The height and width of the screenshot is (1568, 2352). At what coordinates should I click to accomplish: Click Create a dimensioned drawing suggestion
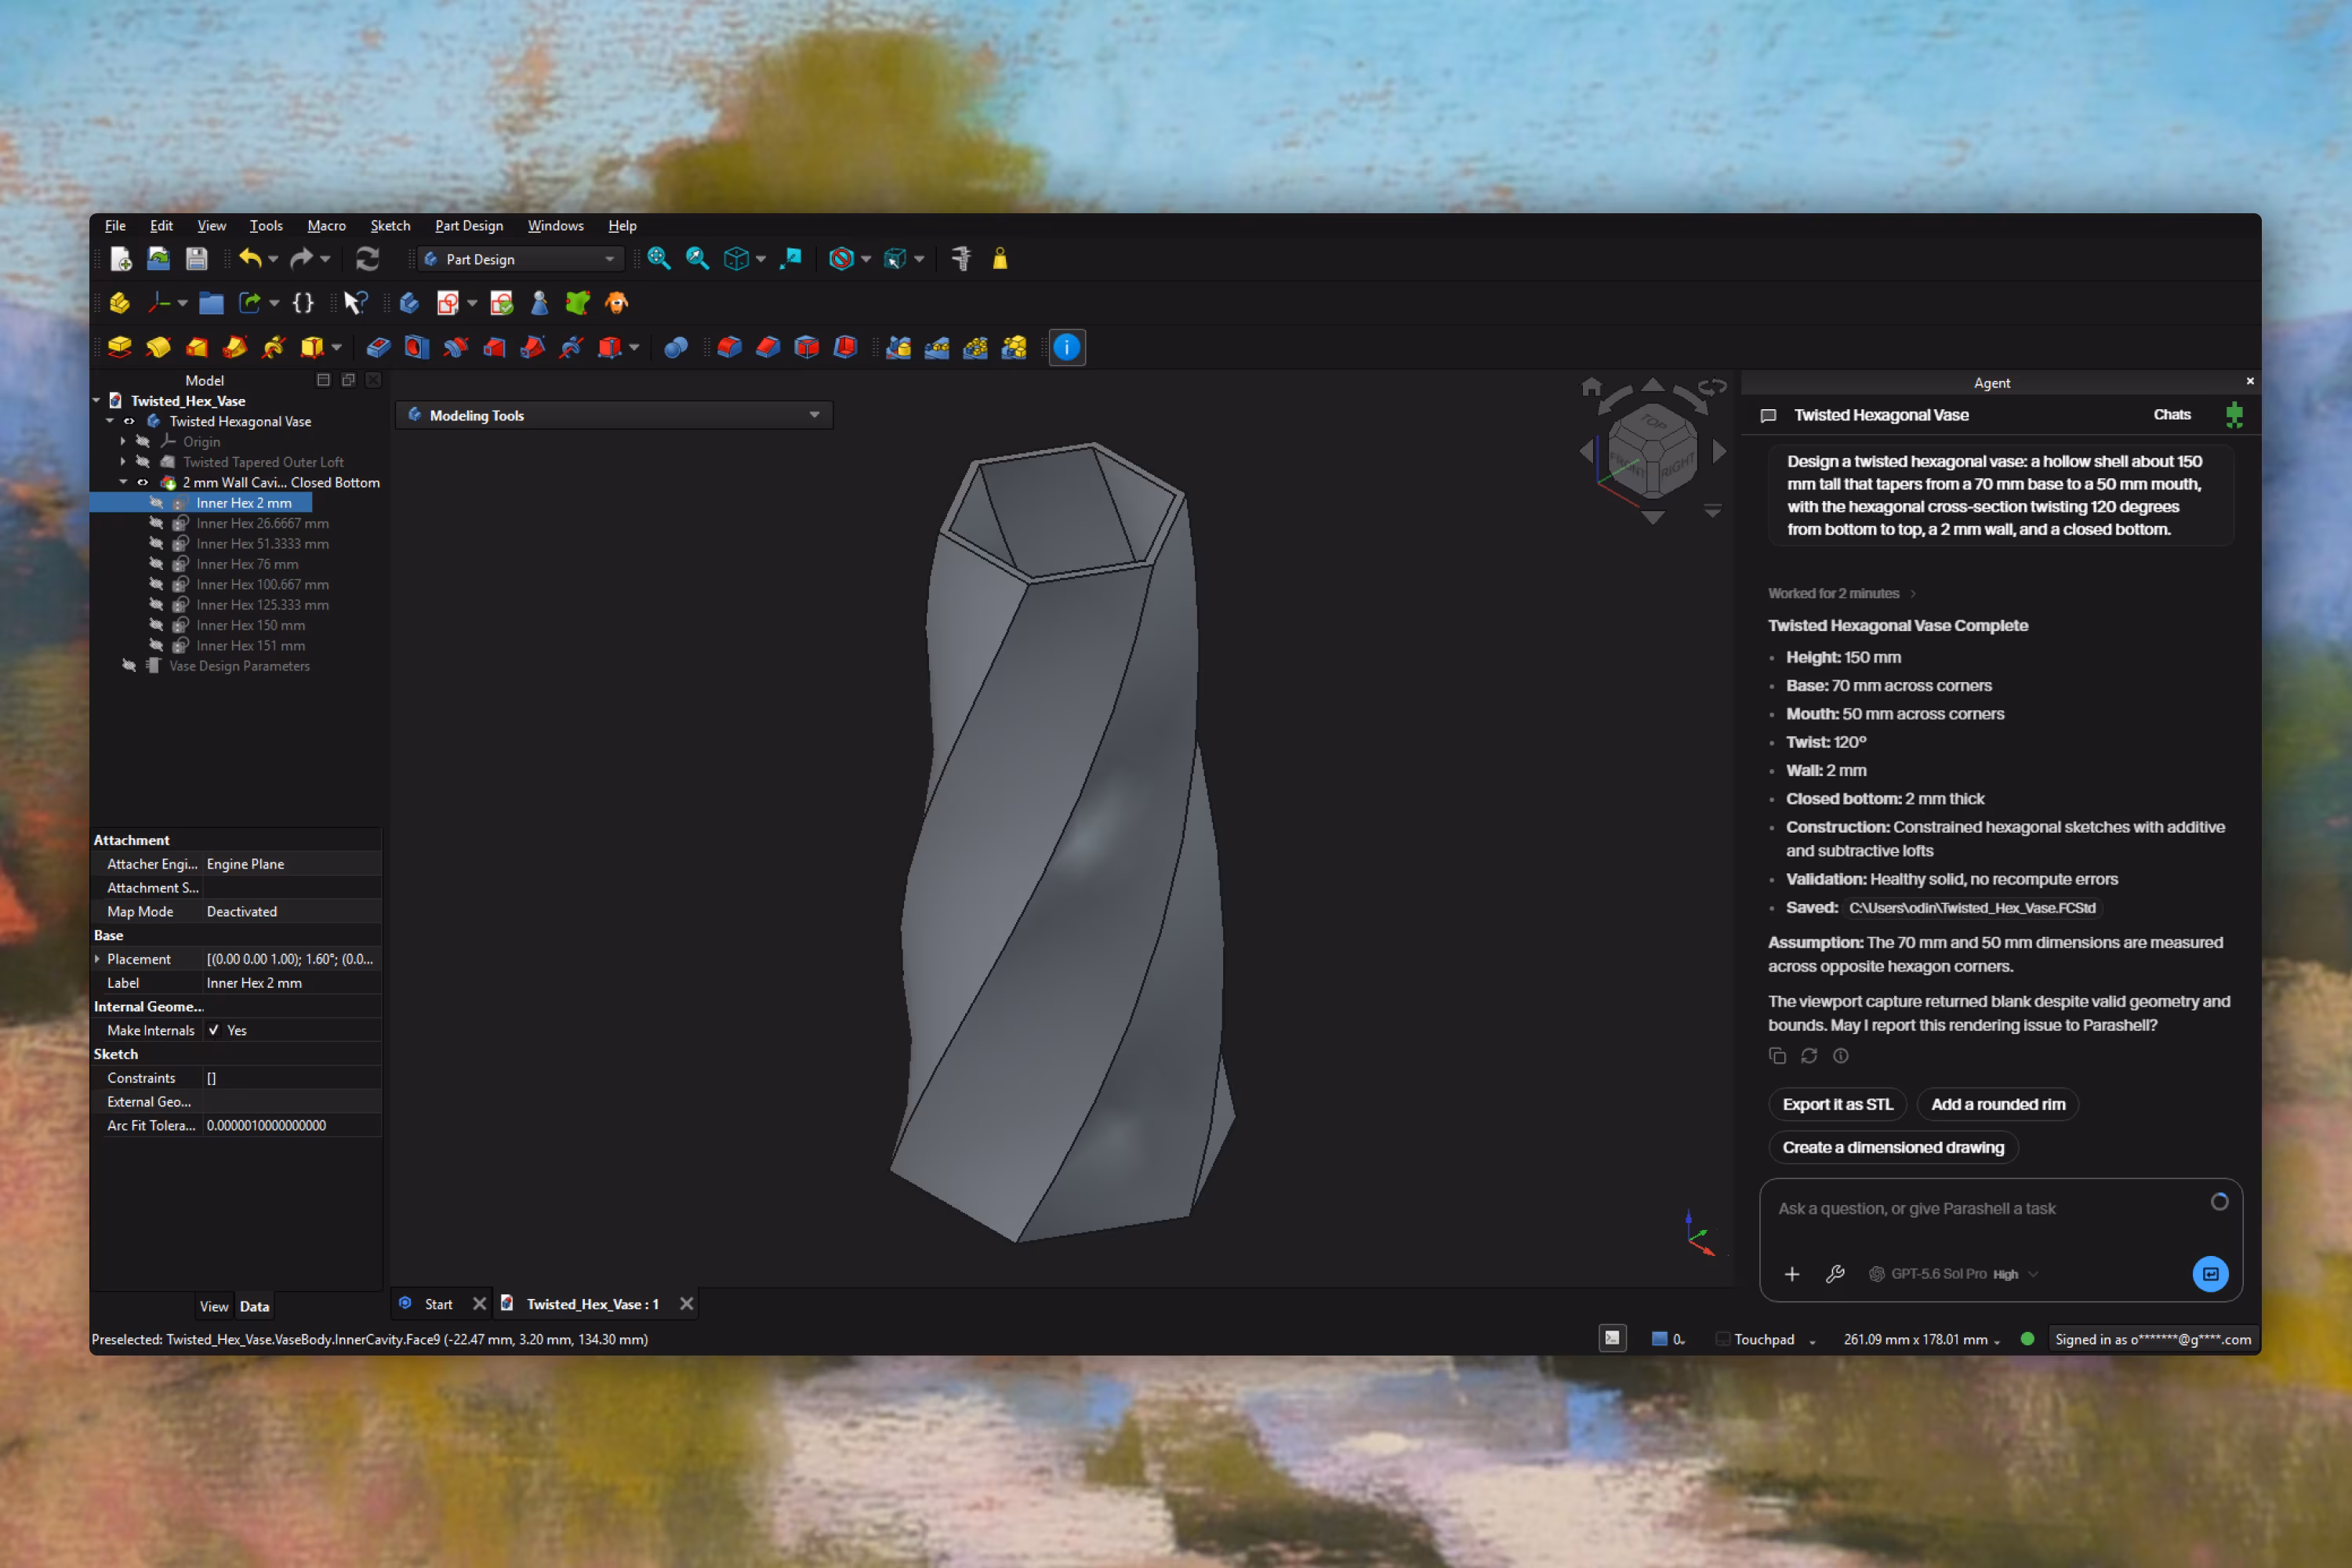(x=1893, y=1147)
